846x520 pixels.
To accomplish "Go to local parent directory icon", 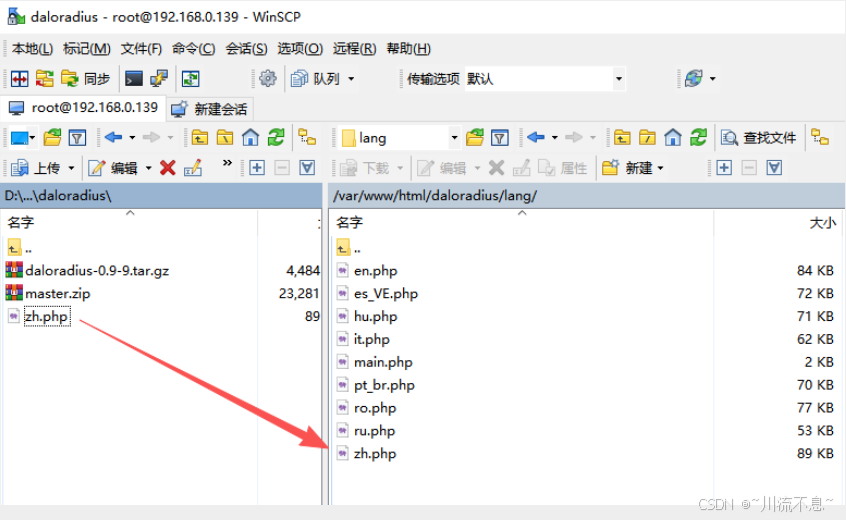I will [x=200, y=138].
